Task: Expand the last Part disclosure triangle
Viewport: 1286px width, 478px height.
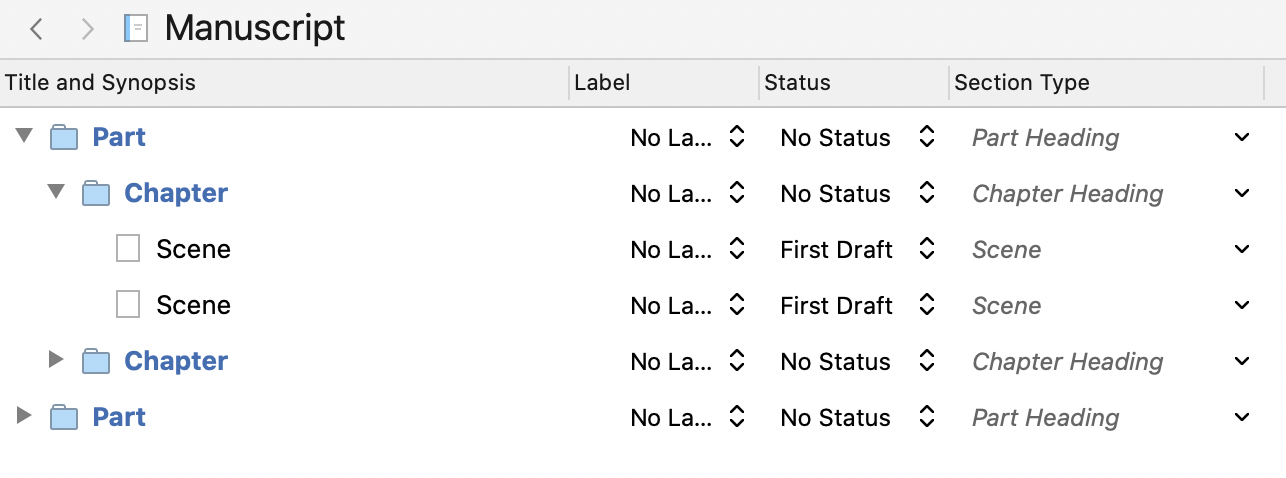Action: point(24,416)
